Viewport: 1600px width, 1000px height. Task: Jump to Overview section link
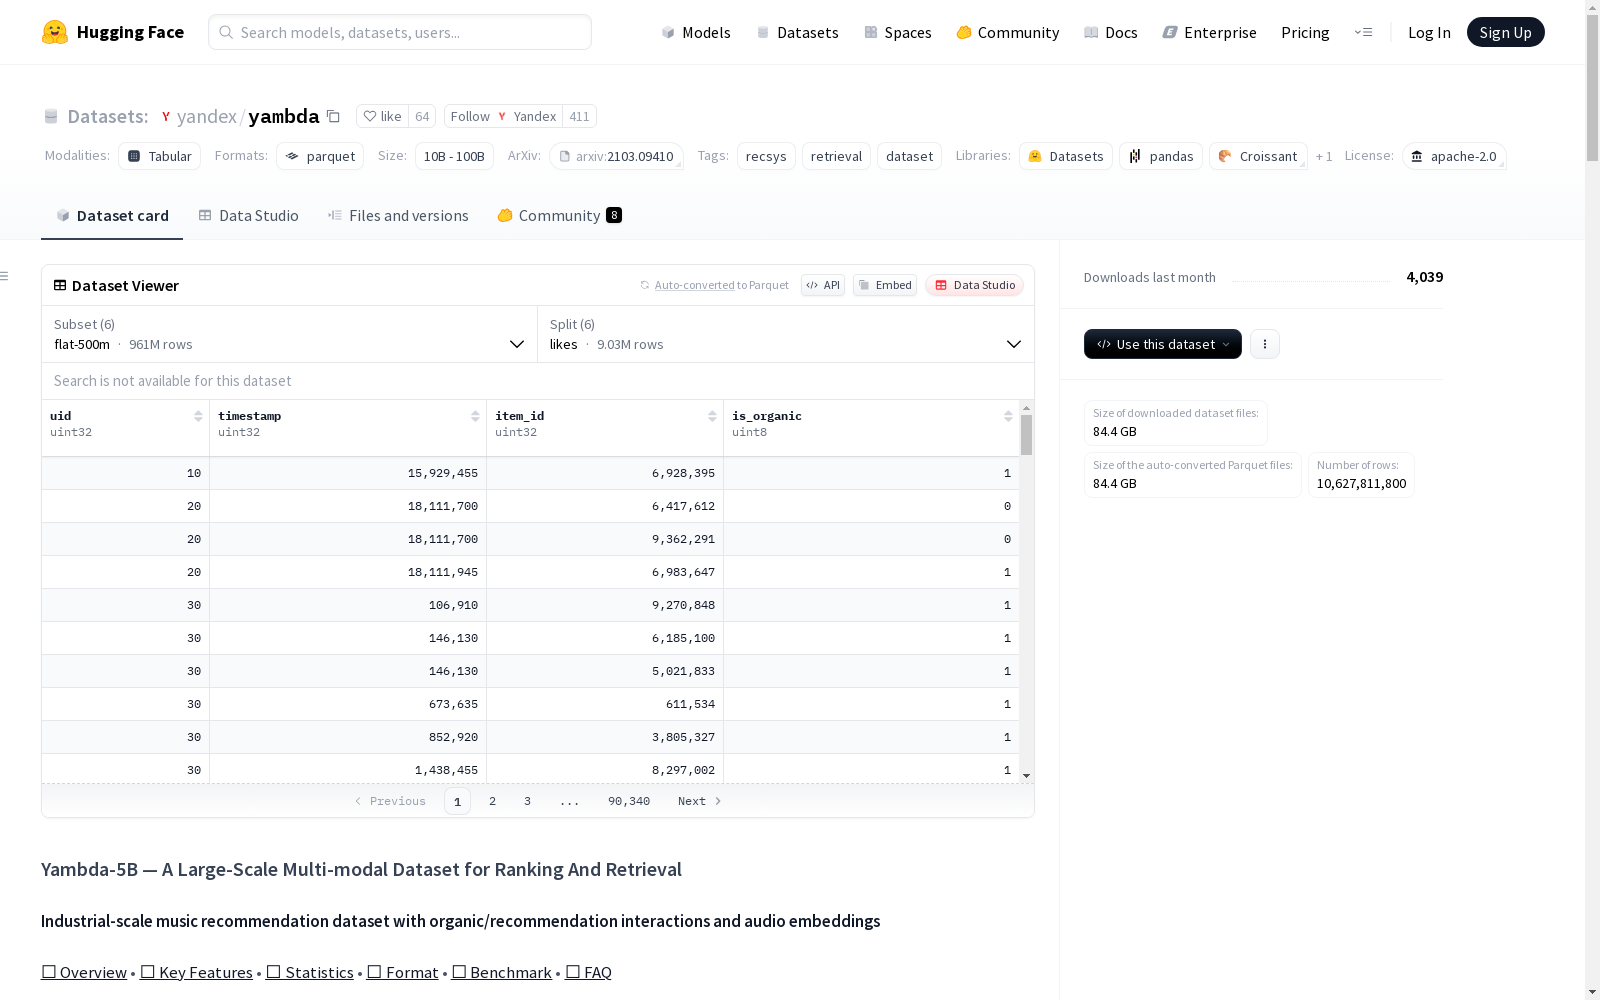84,972
